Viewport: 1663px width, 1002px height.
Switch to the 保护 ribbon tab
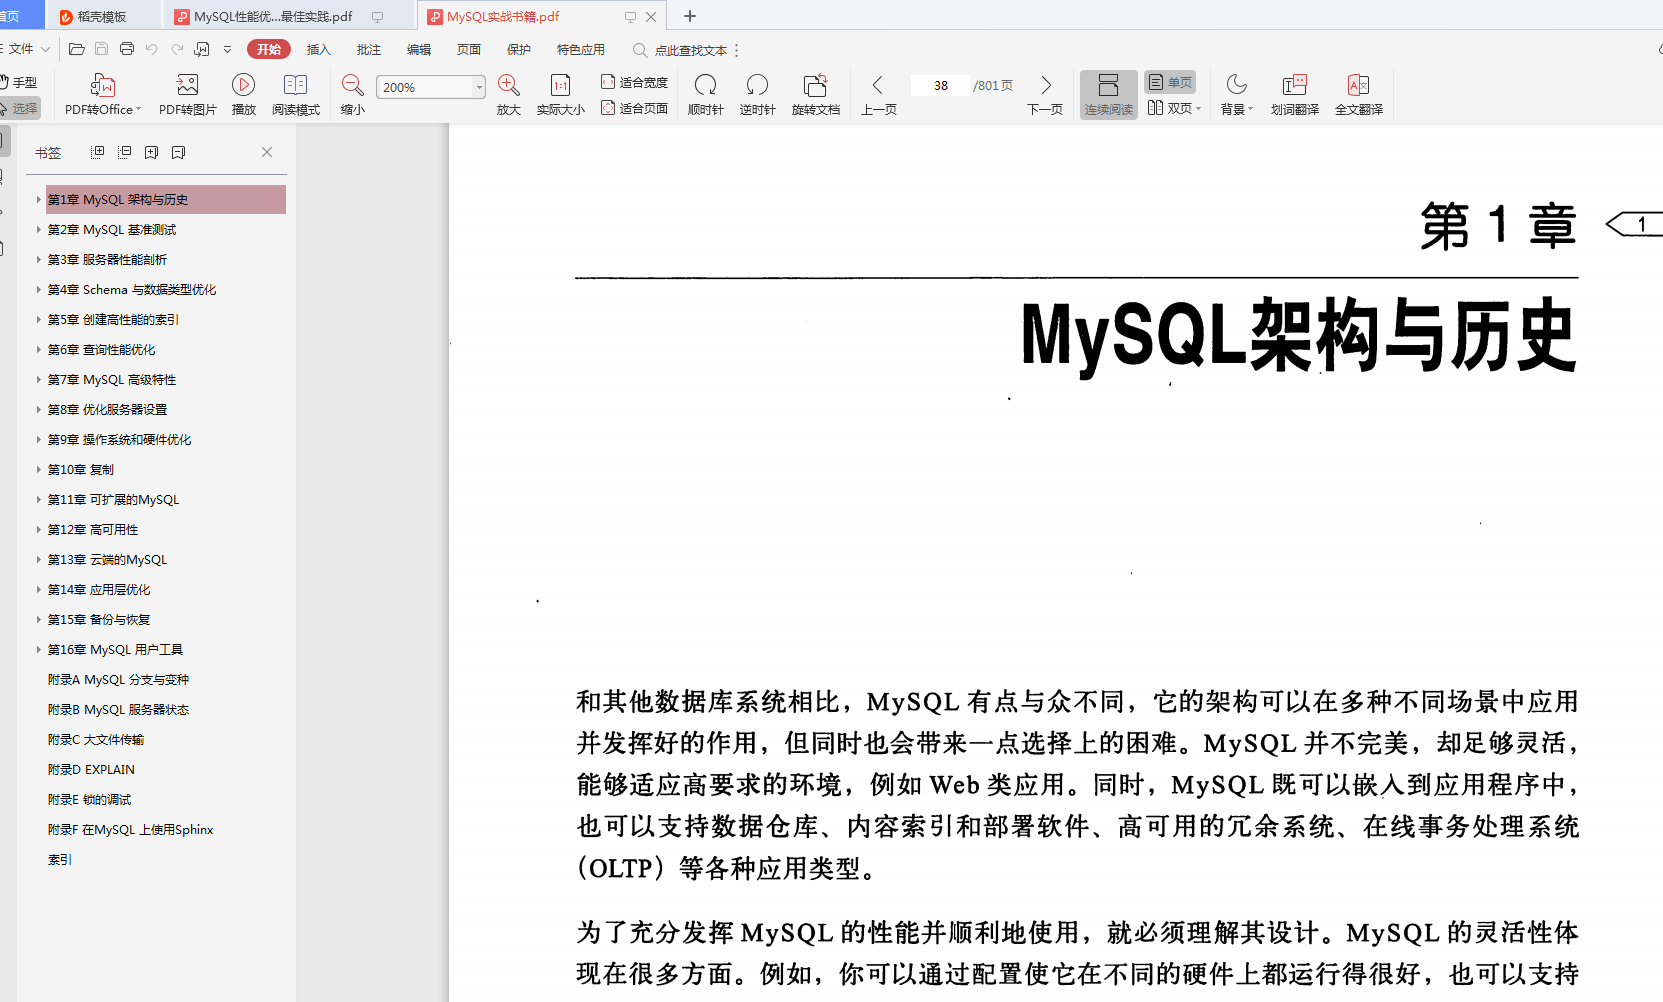[518, 49]
